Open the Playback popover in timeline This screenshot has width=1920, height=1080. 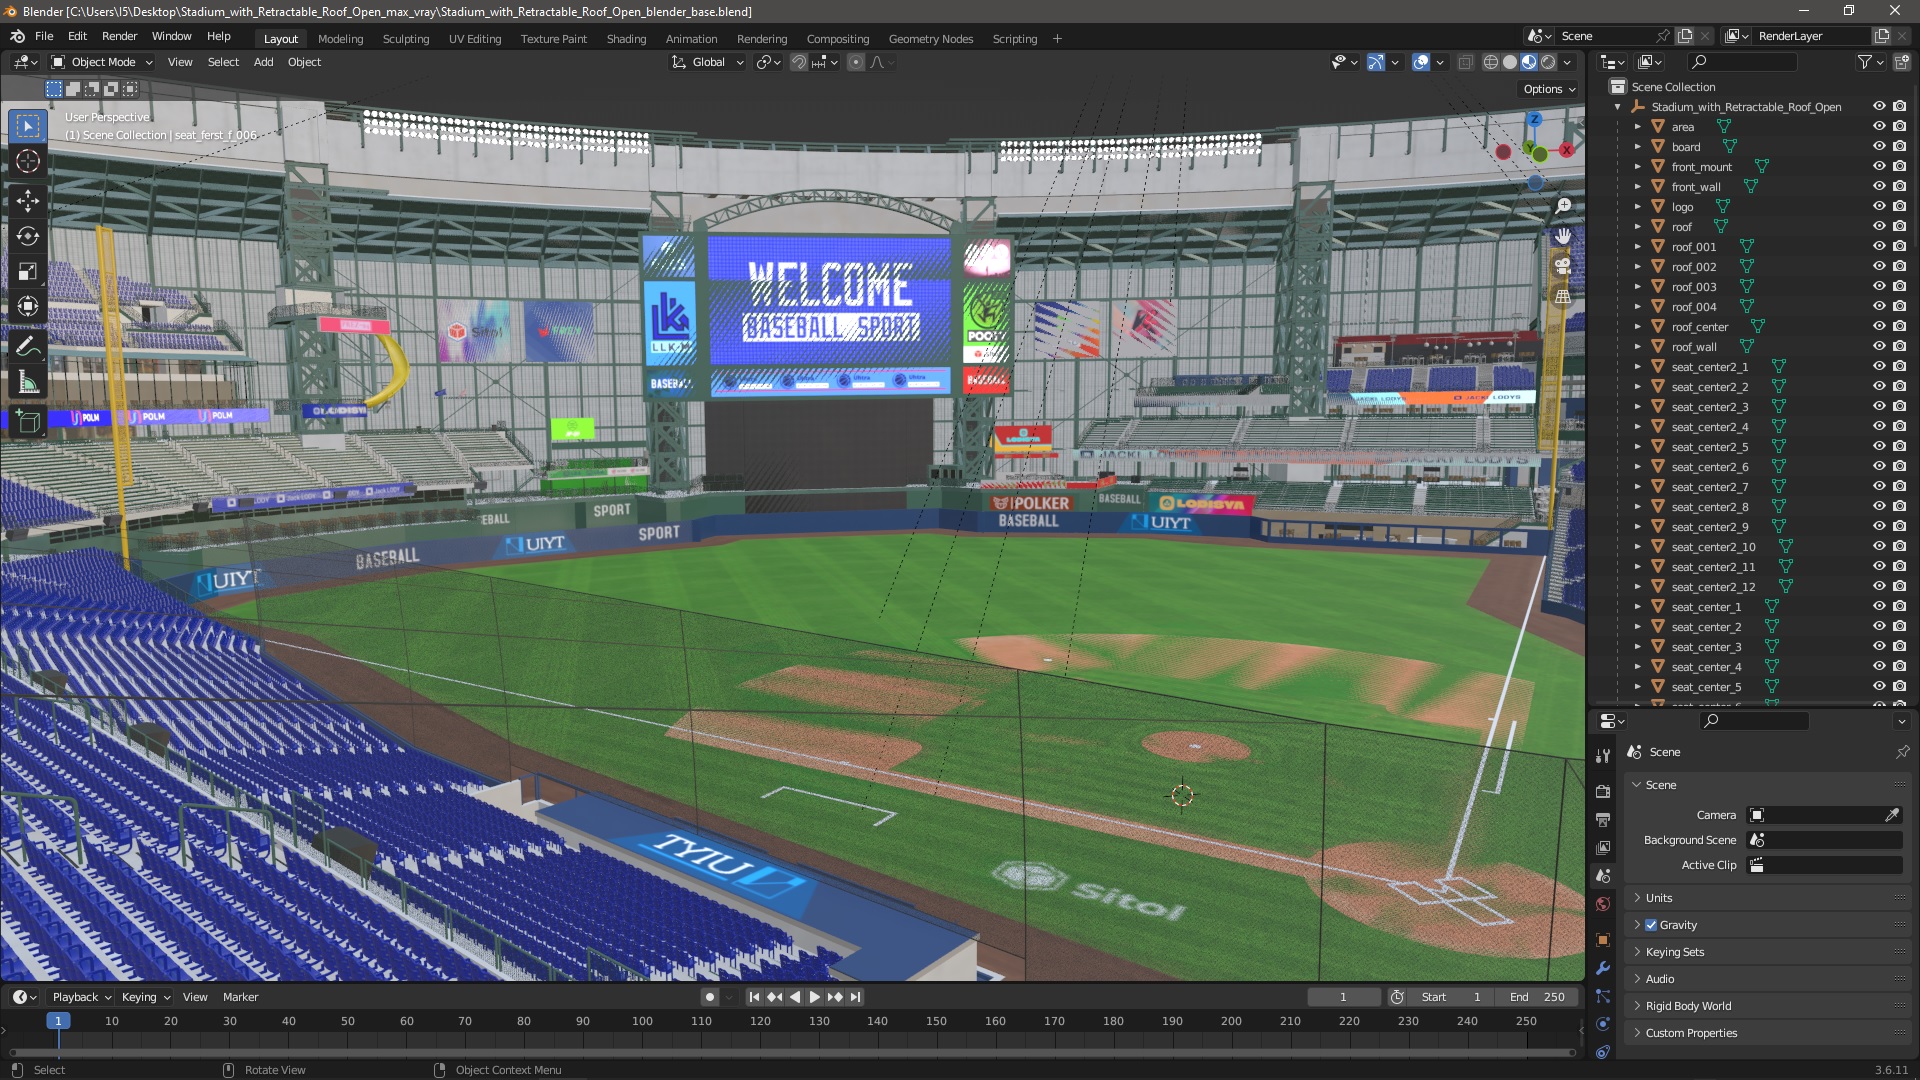81,997
